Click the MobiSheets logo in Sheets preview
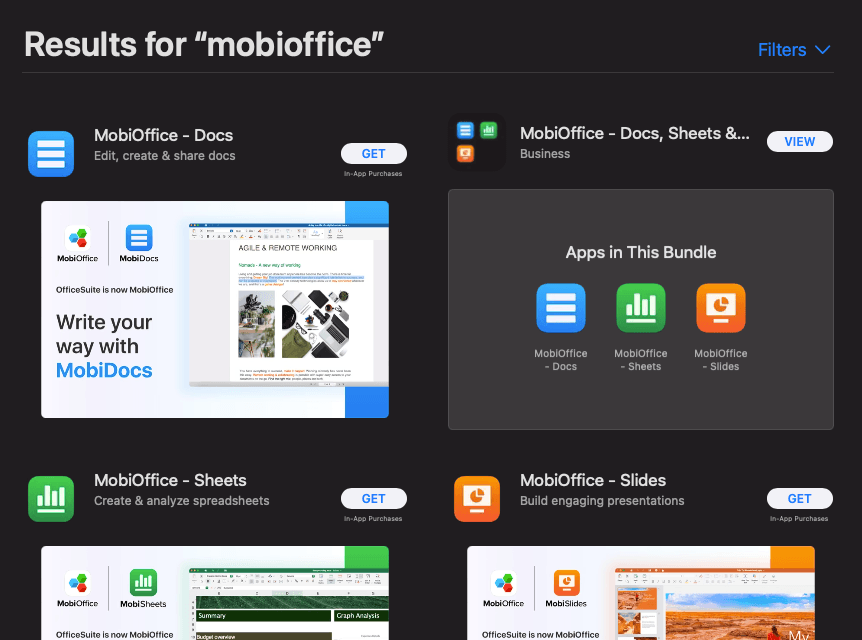 (x=143, y=589)
